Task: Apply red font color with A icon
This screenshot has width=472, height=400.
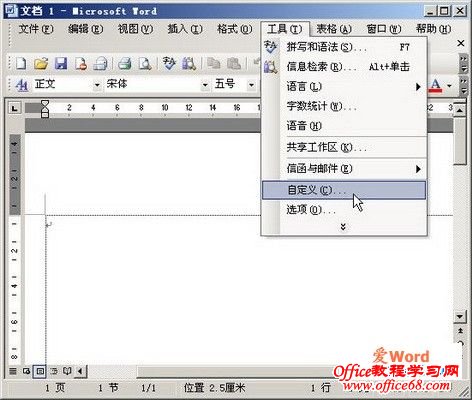Action: click(x=436, y=86)
